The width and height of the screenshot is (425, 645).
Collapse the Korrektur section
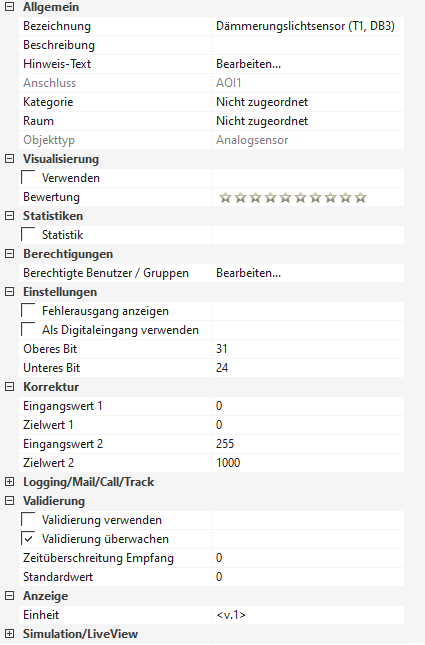click(9, 387)
